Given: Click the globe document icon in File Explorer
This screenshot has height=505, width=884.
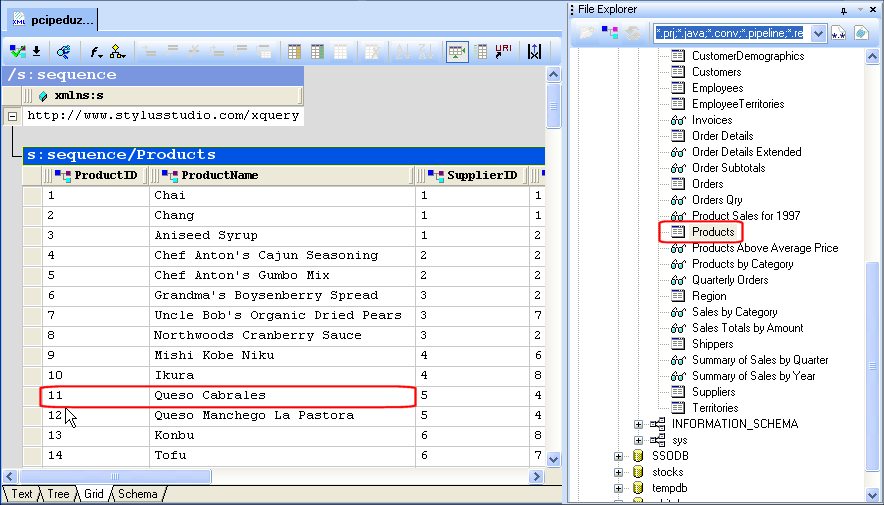Looking at the screenshot, I should (861, 33).
